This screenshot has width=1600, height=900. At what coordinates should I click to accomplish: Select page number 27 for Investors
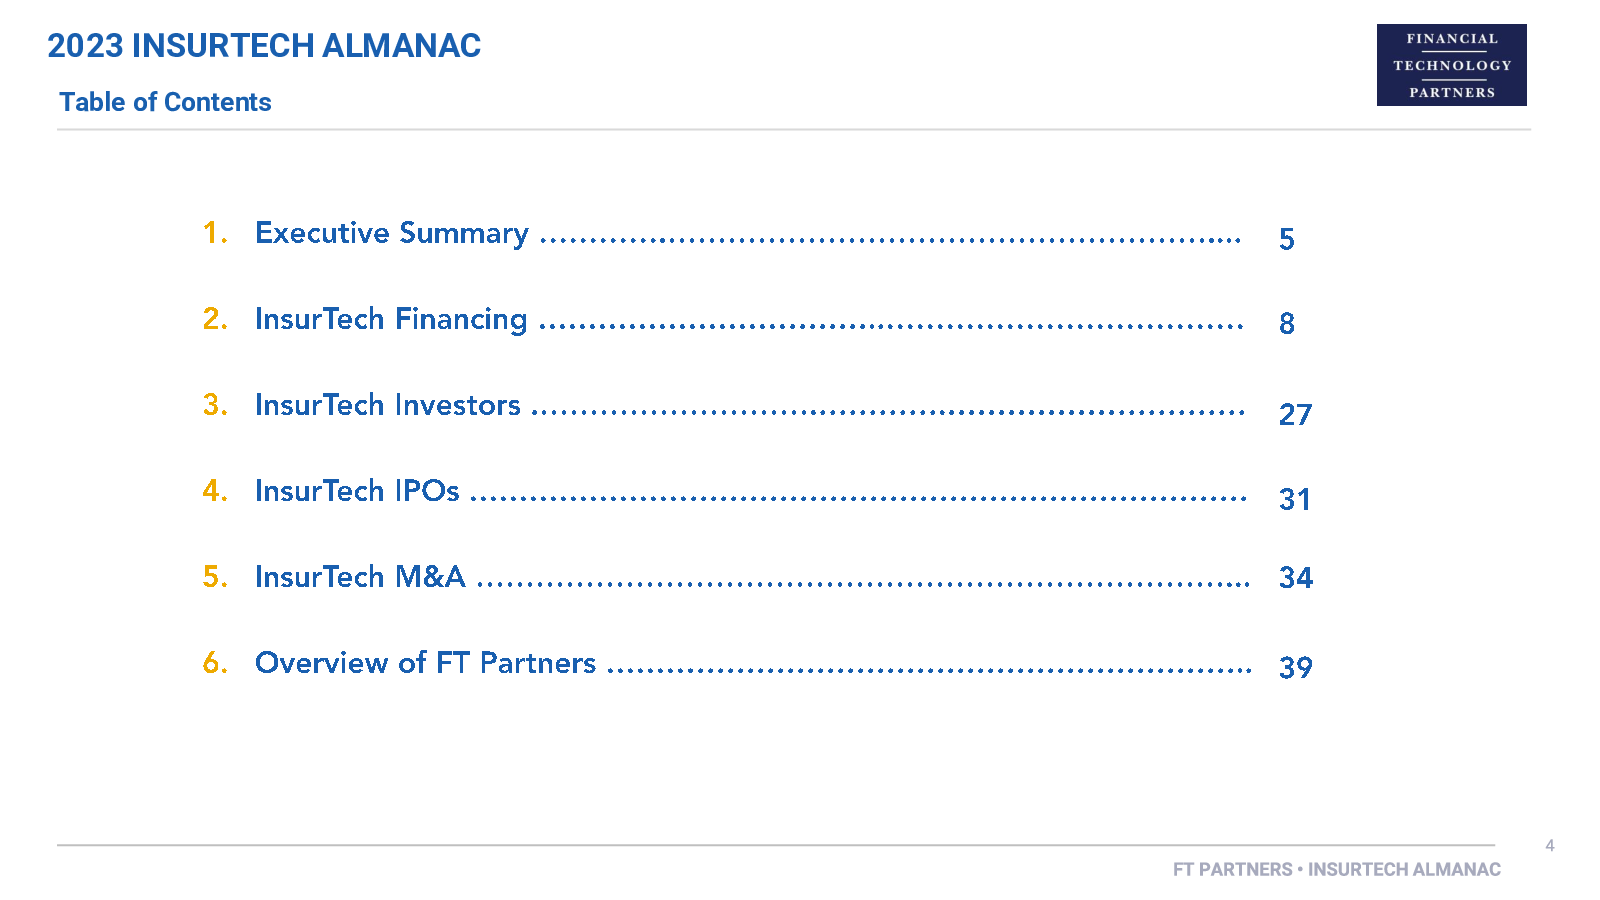[1295, 414]
